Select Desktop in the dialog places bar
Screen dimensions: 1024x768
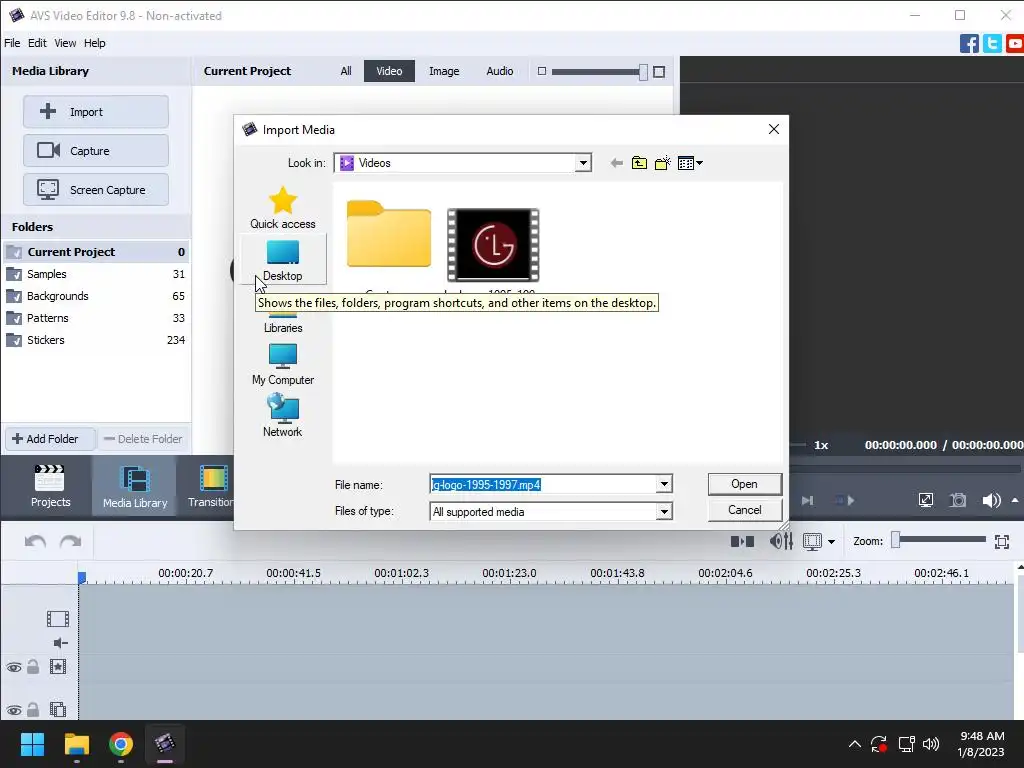pos(283,260)
